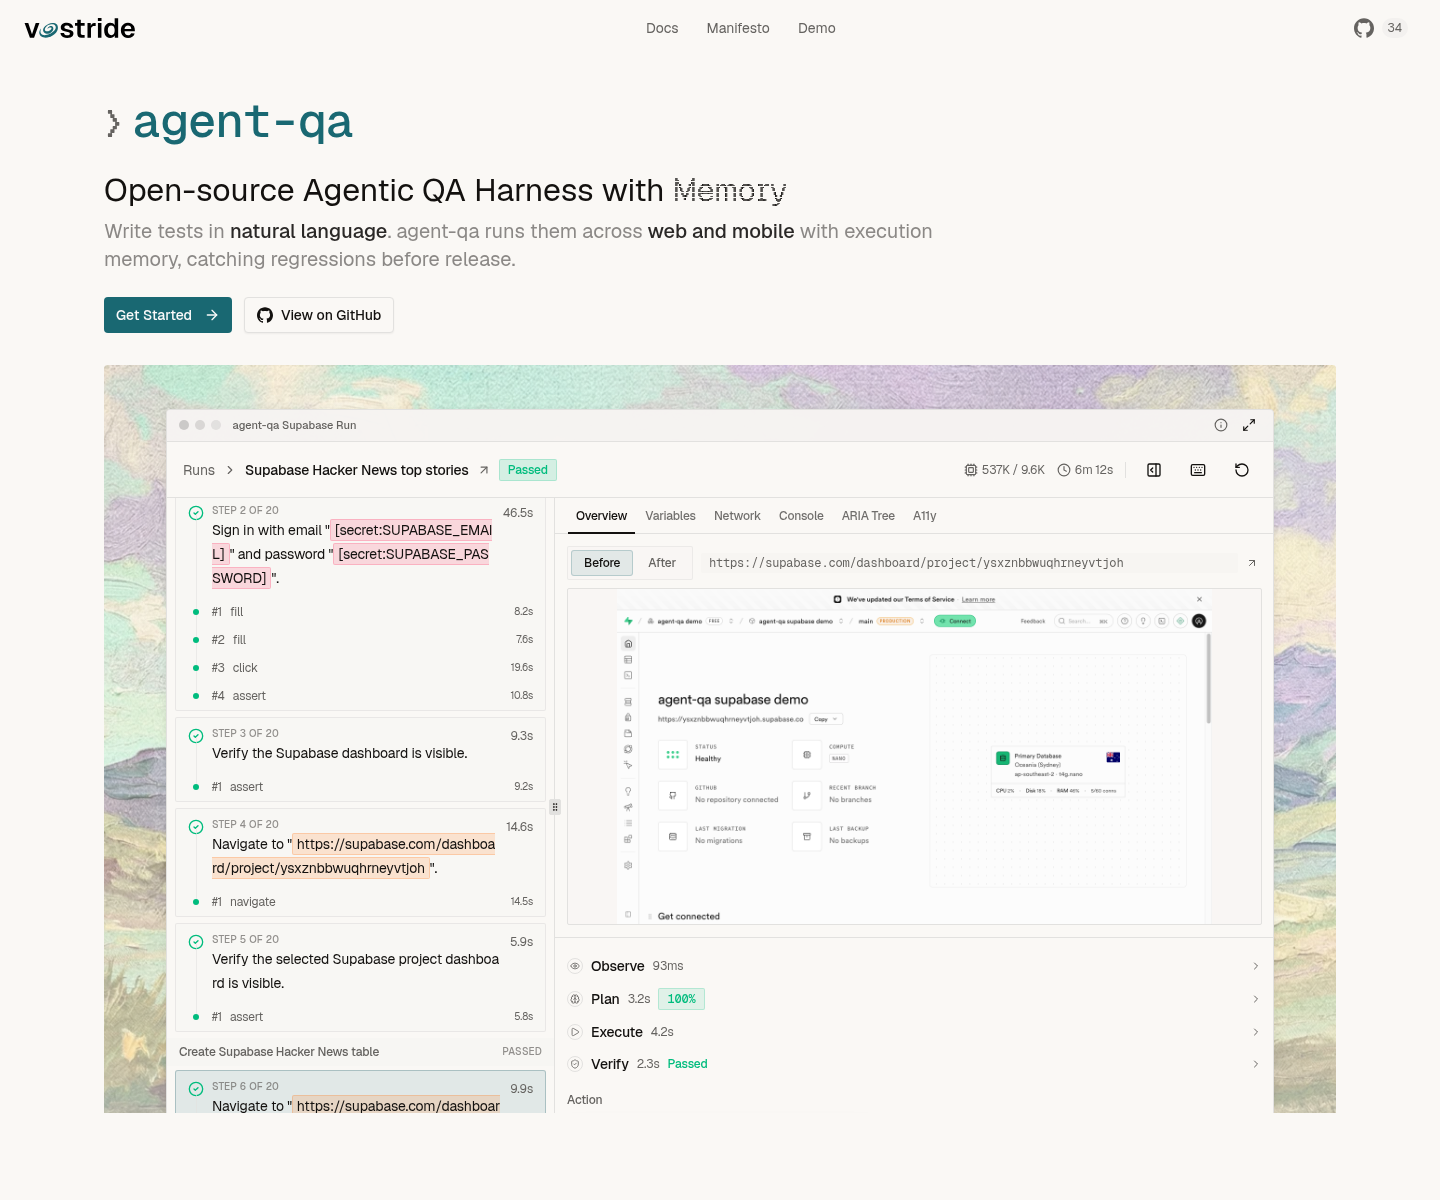Expand the Verify row chevron
The width and height of the screenshot is (1440, 1200).
click(1256, 1064)
